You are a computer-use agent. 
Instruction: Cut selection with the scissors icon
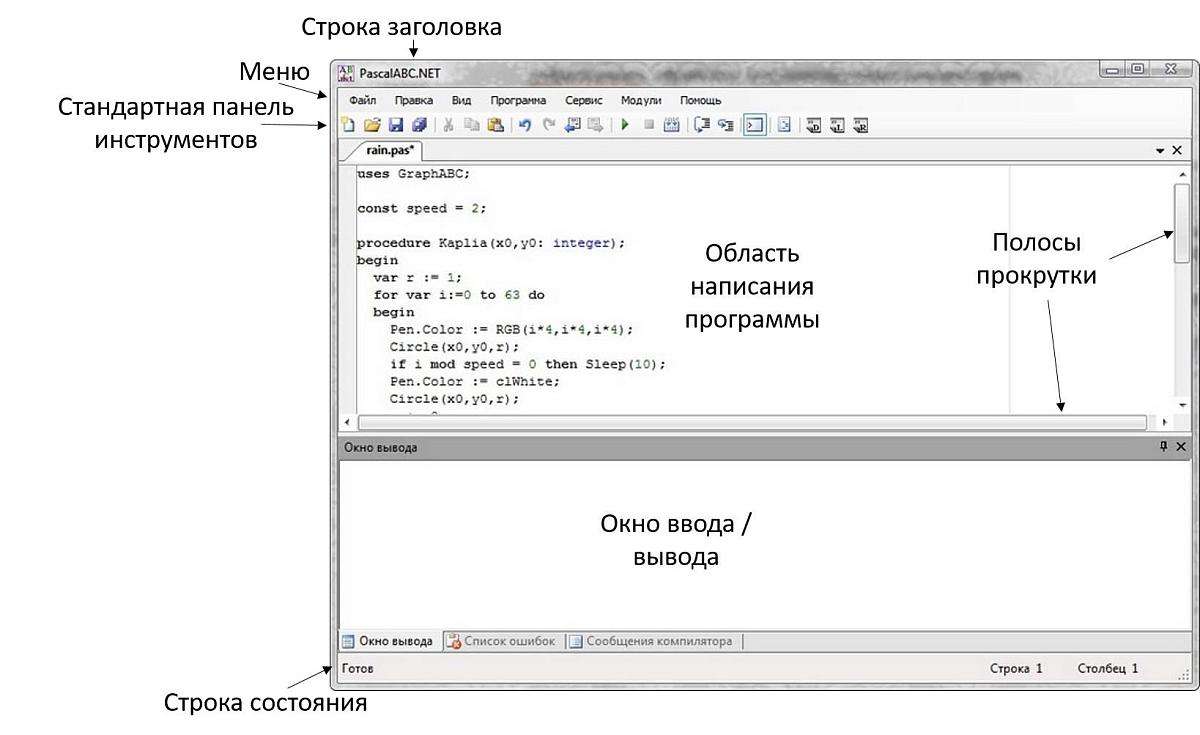(x=448, y=125)
